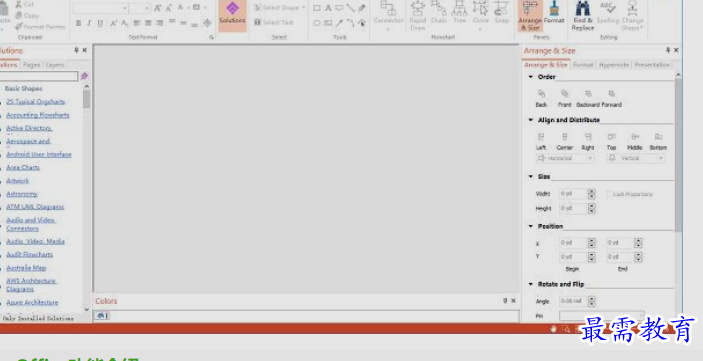The height and width of the screenshot is (361, 703).
Task: Move the shape Backward one level
Action: point(588,98)
